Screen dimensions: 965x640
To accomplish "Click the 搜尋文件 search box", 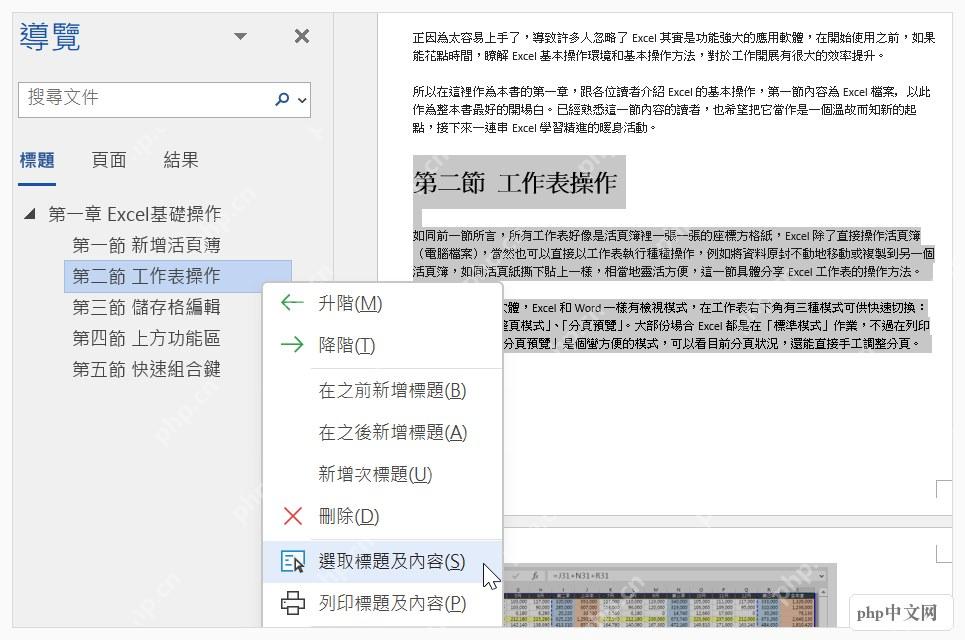I will tap(164, 100).
